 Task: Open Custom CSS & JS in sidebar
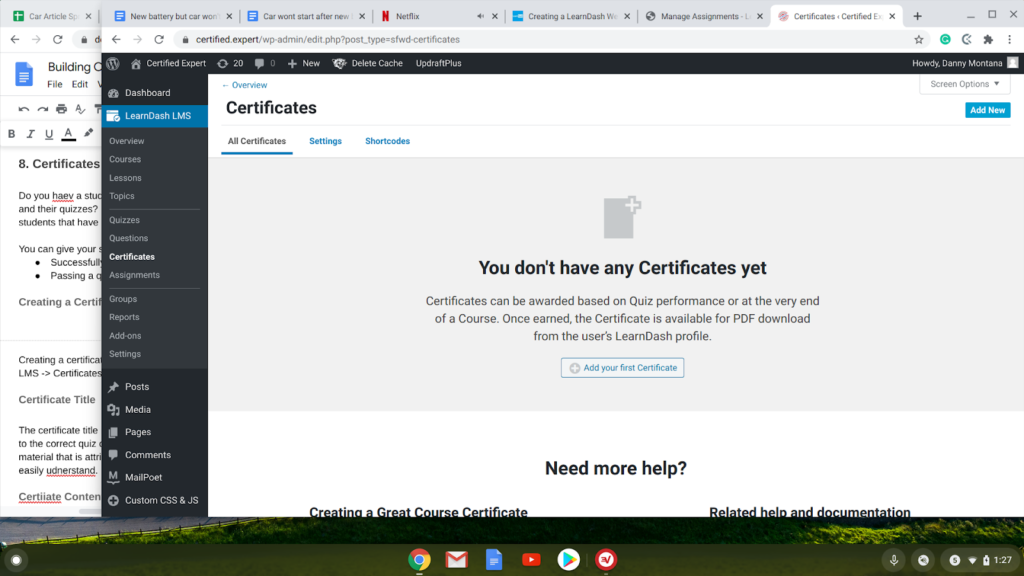(155, 500)
